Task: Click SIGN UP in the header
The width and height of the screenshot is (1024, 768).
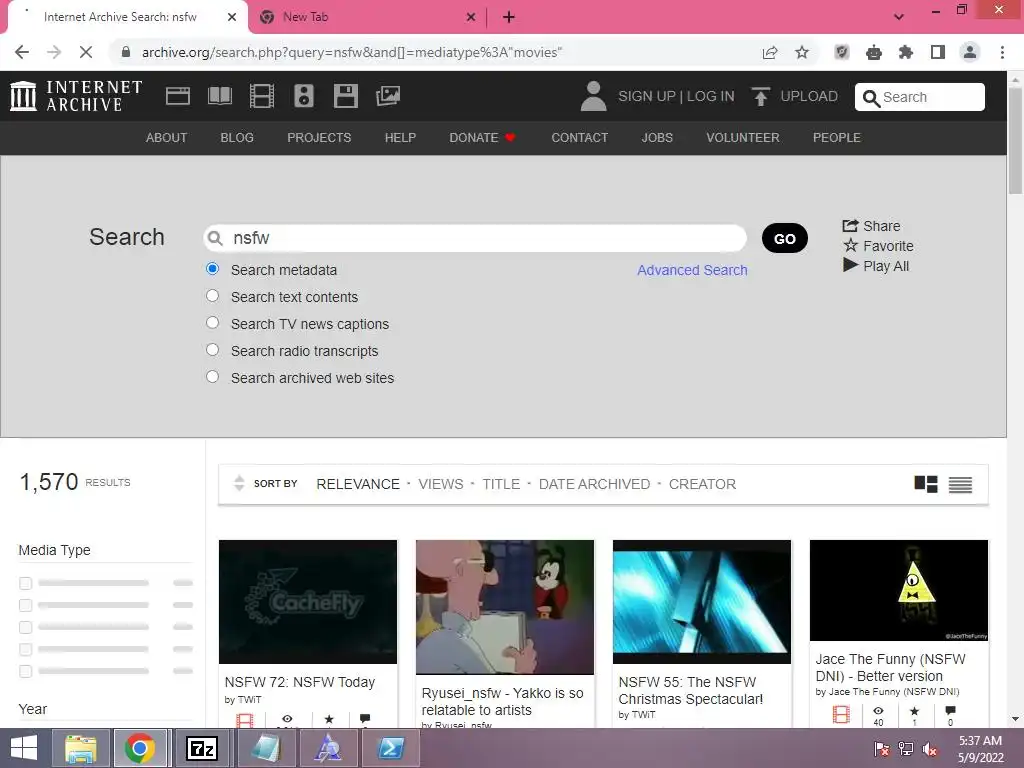Action: (x=647, y=96)
